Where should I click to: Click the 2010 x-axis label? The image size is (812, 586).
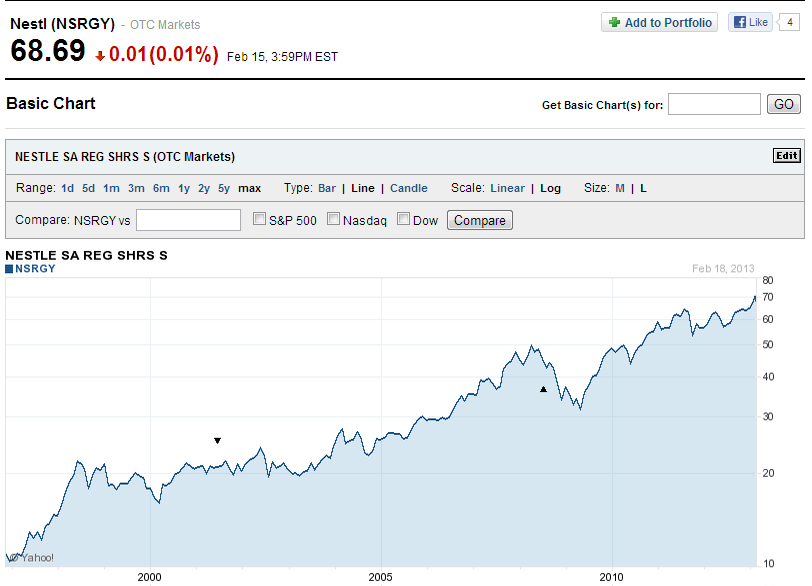[612, 577]
